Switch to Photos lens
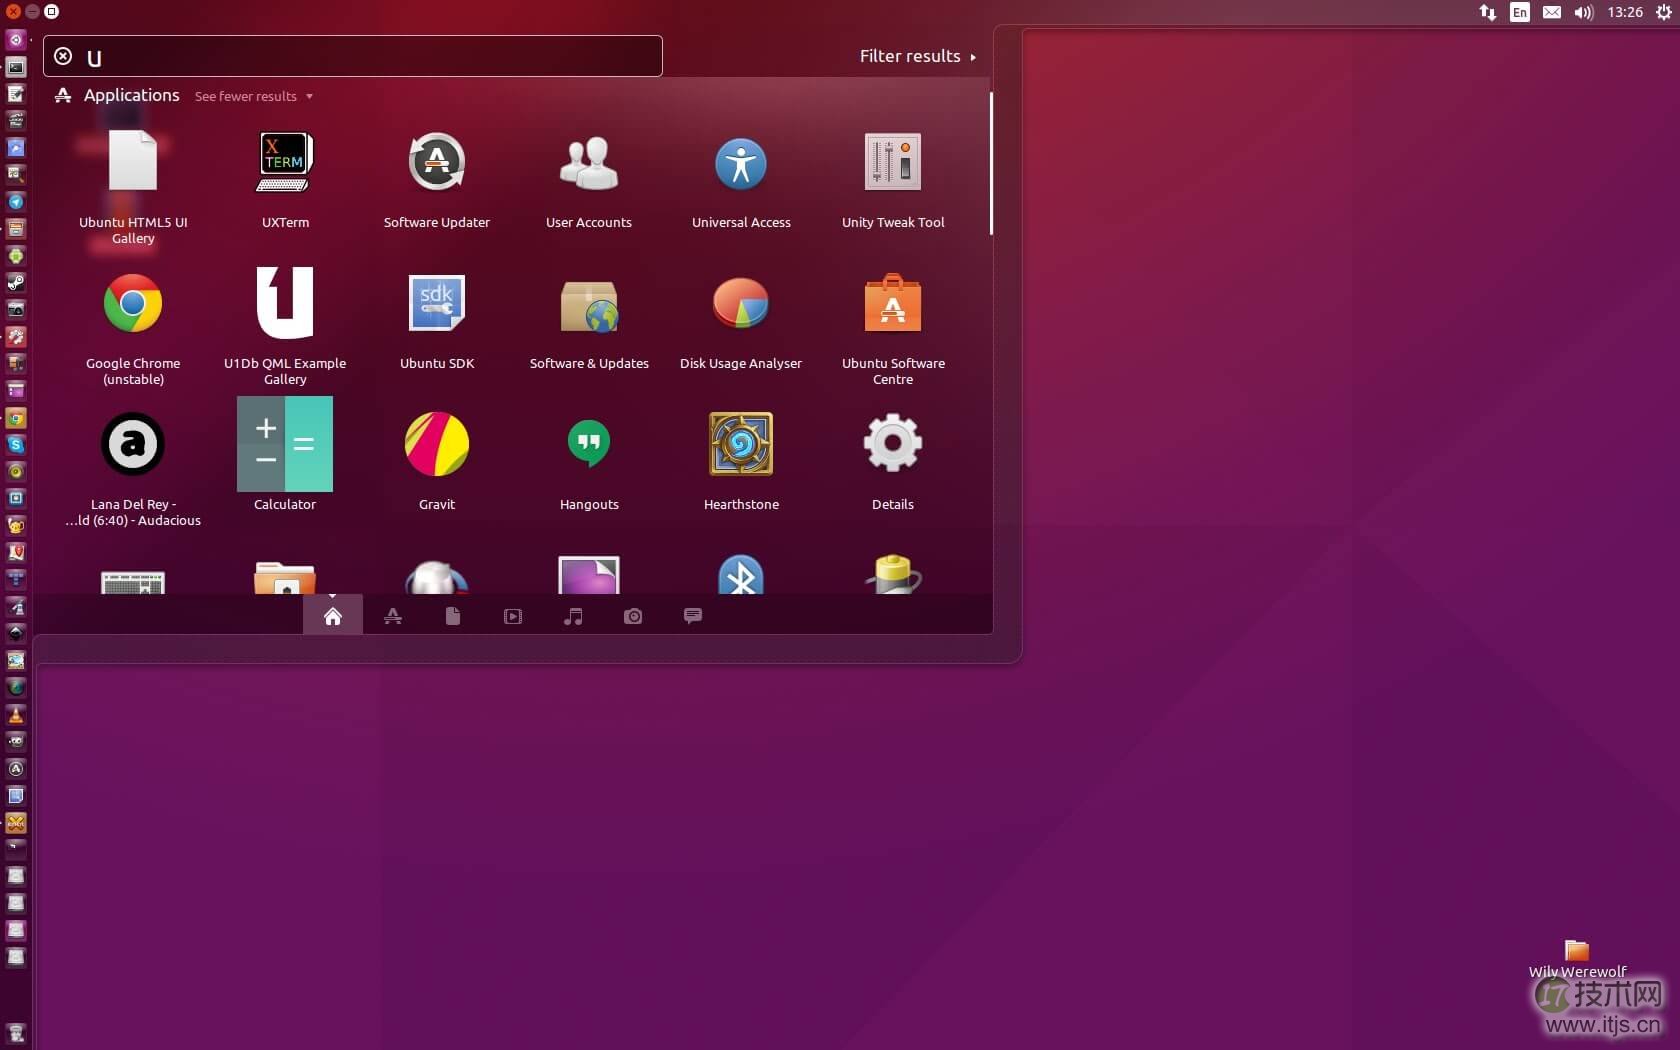 [x=633, y=616]
